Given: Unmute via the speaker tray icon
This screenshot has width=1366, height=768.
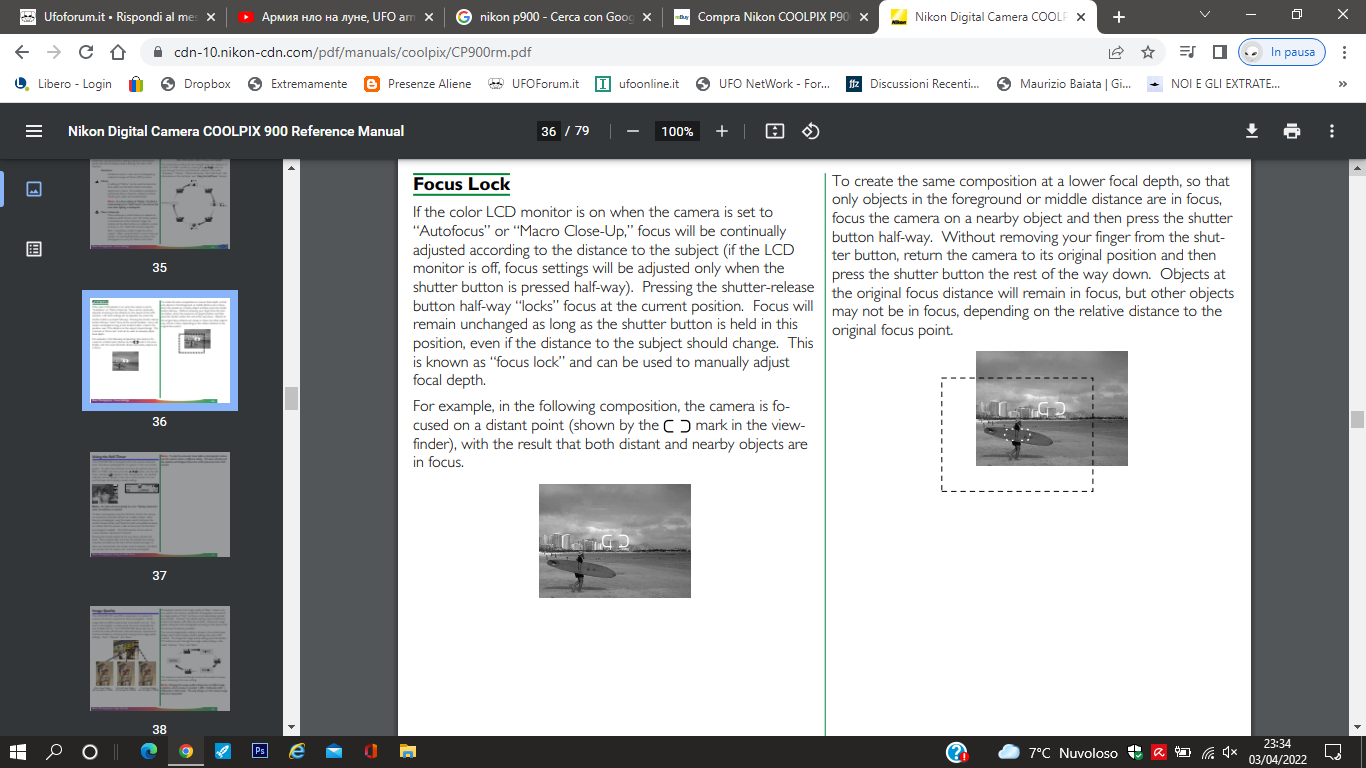Looking at the screenshot, I should pos(1230,752).
